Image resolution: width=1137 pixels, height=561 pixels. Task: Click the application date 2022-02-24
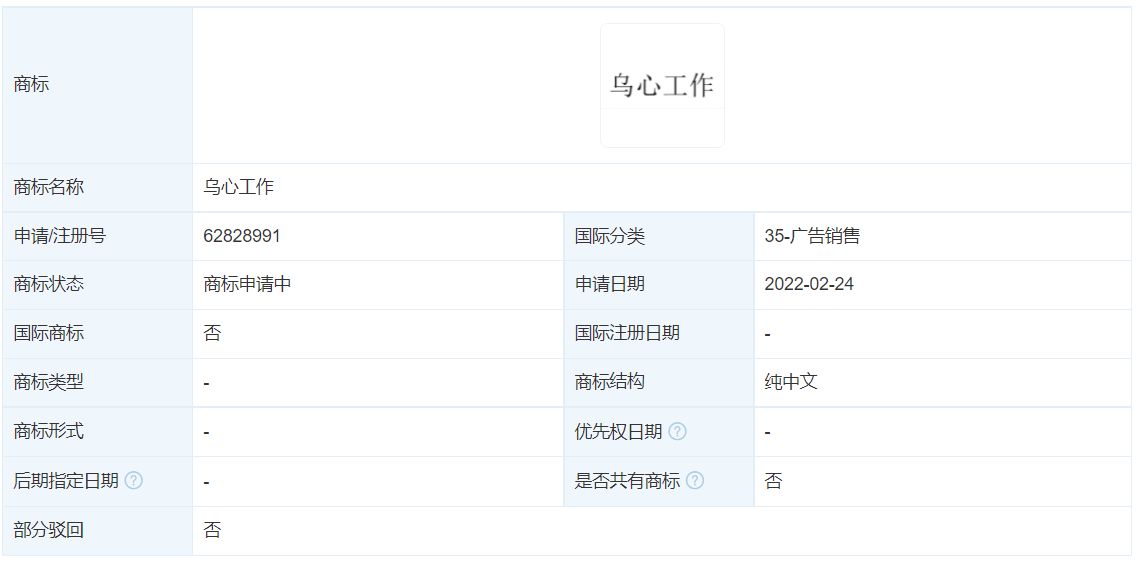[809, 284]
